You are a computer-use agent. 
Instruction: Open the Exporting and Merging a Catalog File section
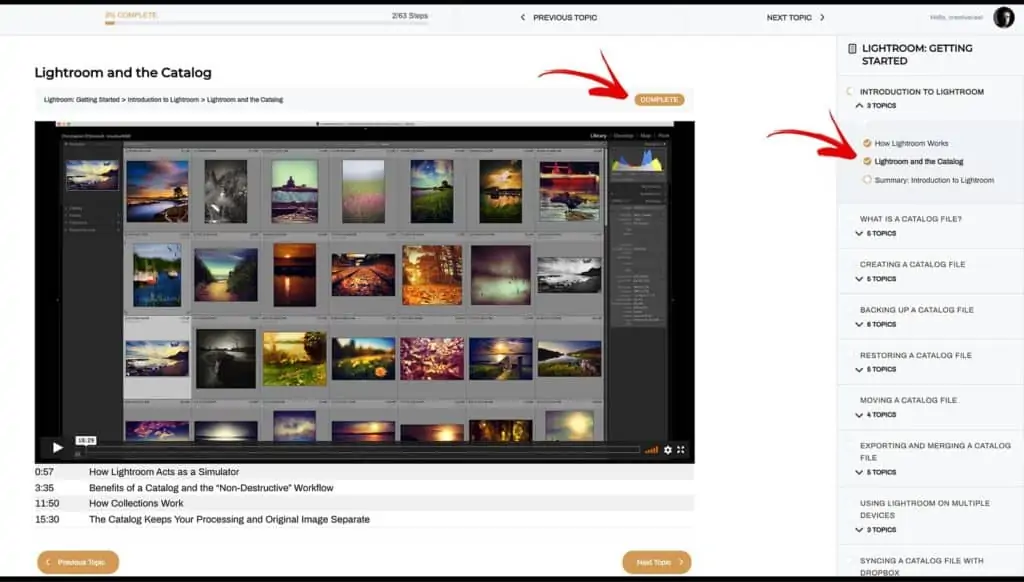click(x=935, y=451)
